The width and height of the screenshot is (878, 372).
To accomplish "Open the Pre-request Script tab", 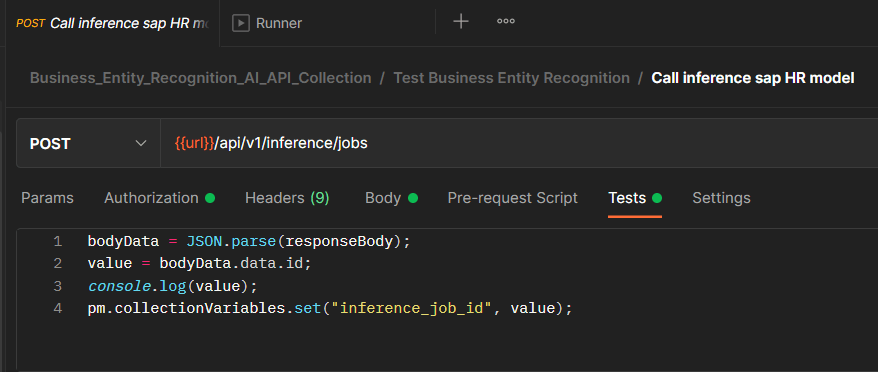I will [x=512, y=198].
